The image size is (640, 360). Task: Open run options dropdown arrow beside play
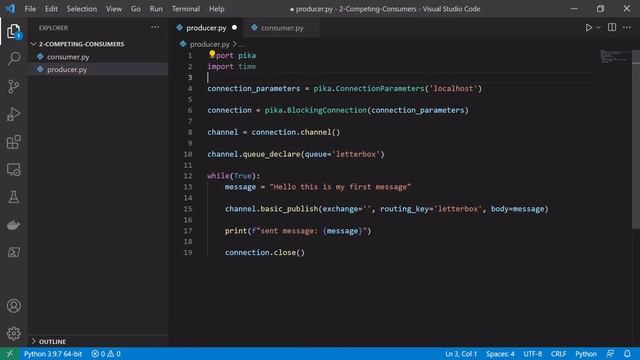598,28
